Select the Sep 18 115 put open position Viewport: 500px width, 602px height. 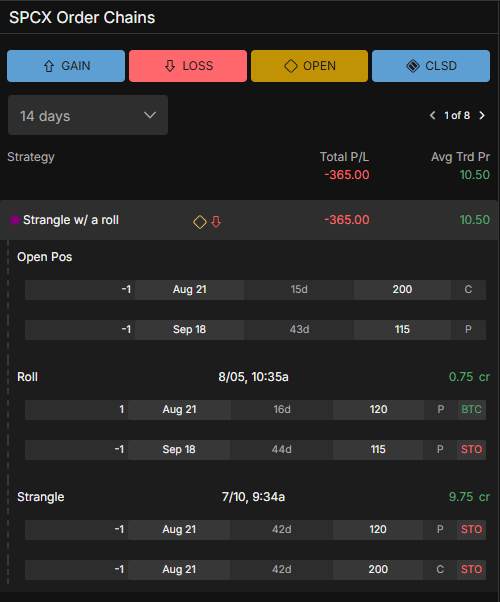[255, 329]
